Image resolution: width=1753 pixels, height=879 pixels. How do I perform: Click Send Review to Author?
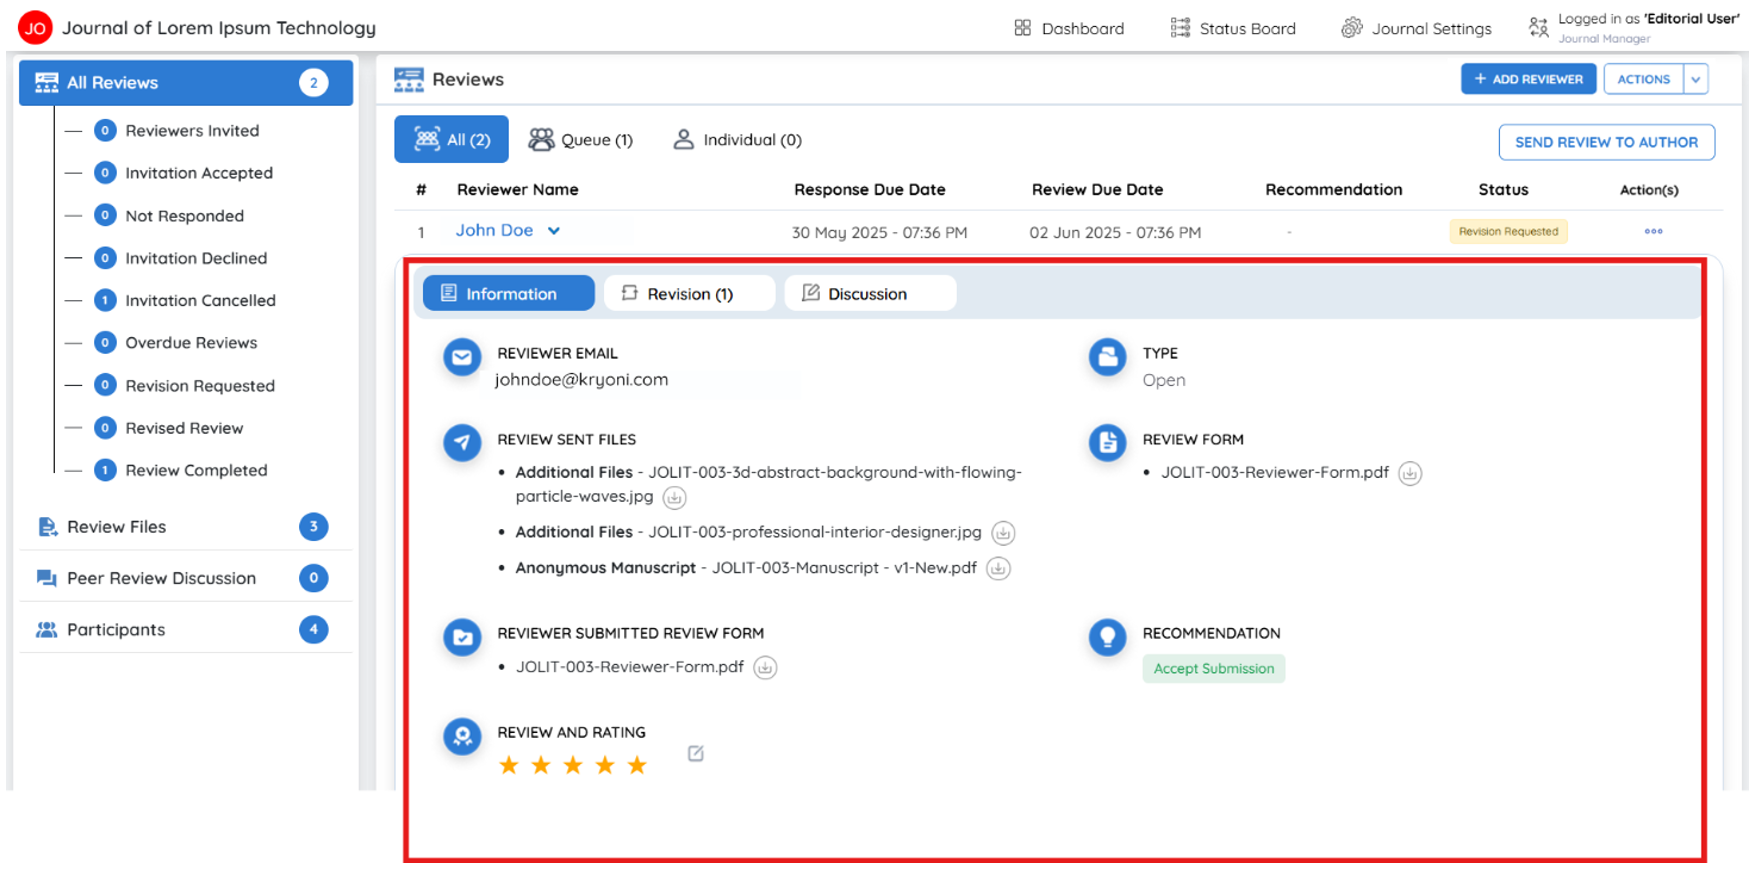[x=1606, y=142]
